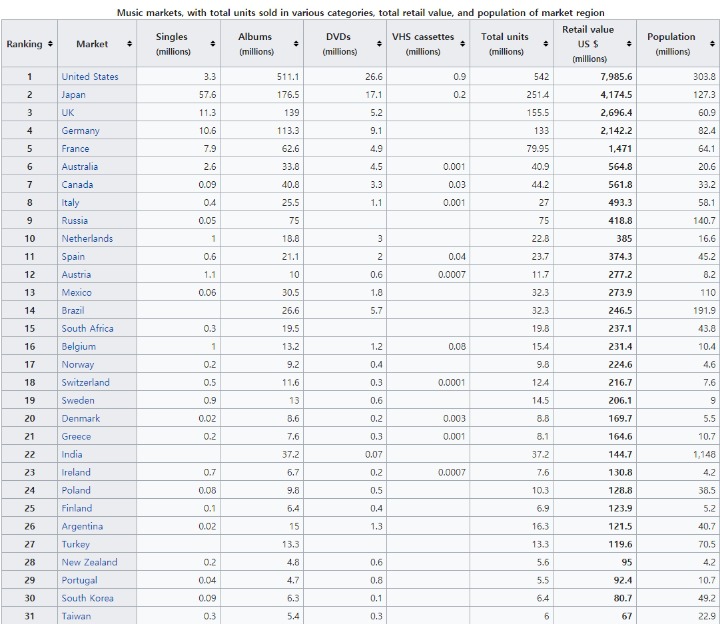
Task: Click the Mexico link
Action: (x=77, y=292)
